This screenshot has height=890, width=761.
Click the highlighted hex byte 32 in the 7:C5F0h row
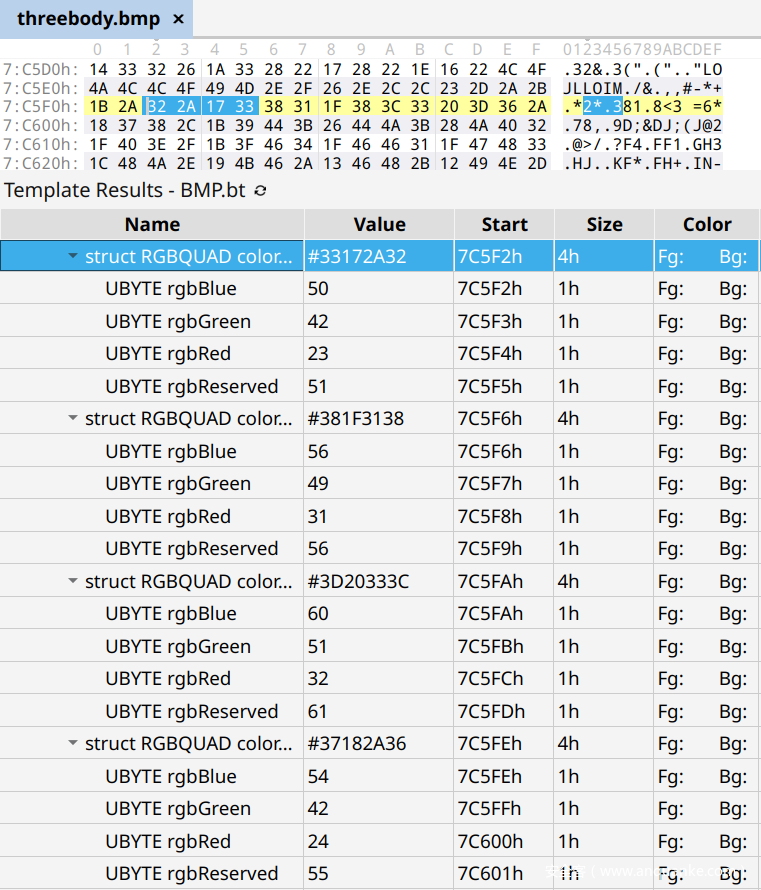pyautogui.click(x=156, y=107)
